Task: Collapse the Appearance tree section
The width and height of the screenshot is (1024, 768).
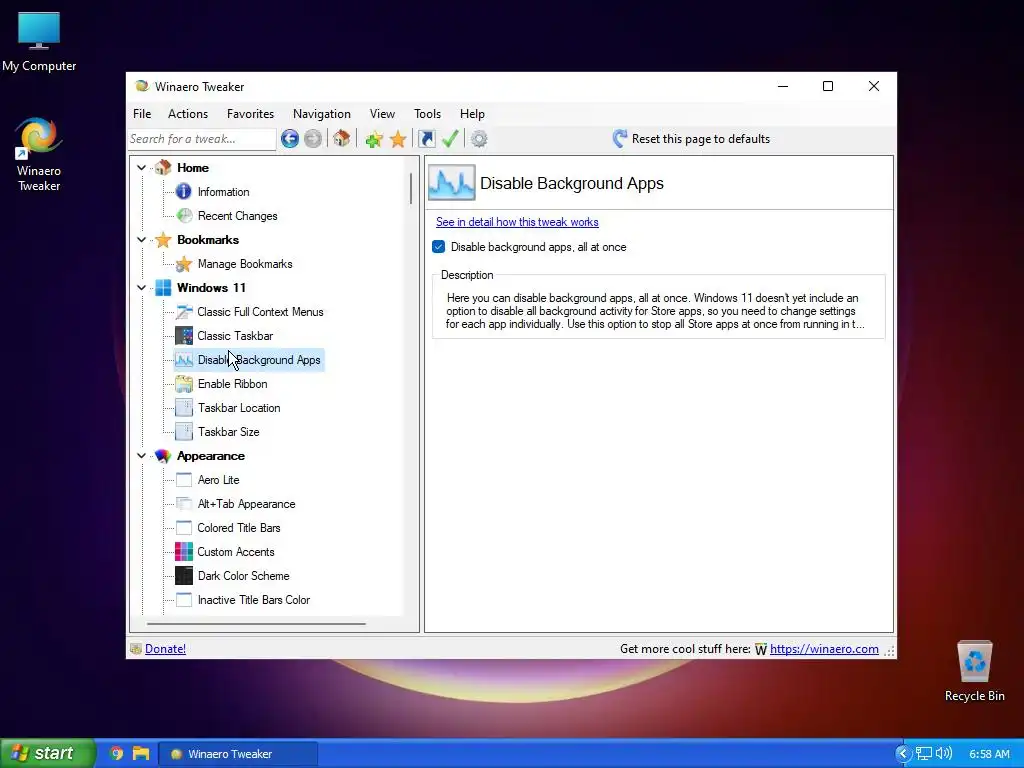Action: 141,456
